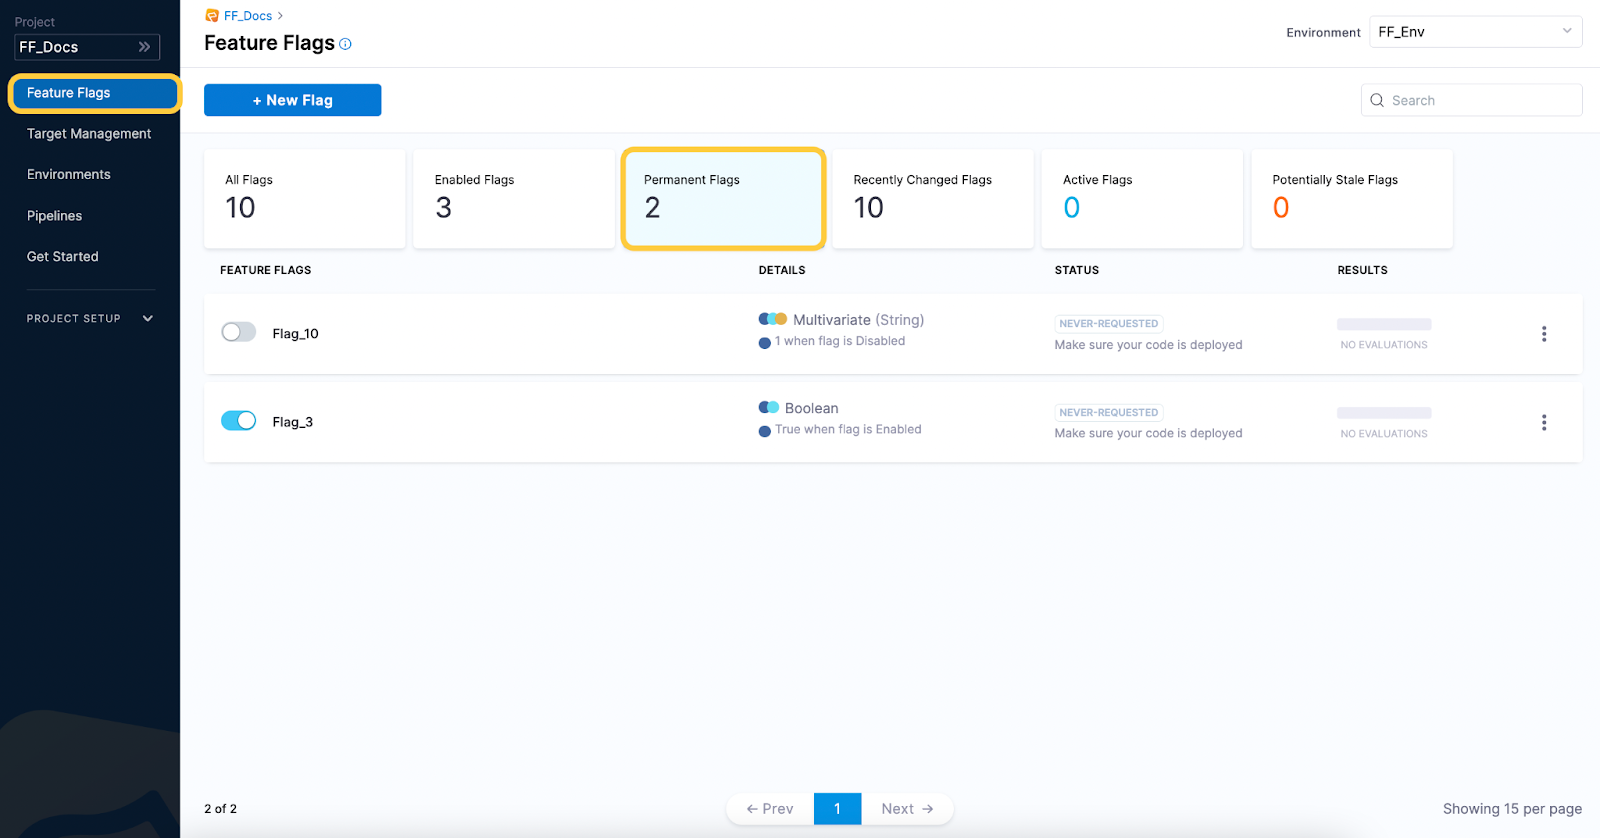Viewport: 1600px width, 838px height.
Task: Go to Pipelines in the sidebar
Action: click(x=55, y=216)
